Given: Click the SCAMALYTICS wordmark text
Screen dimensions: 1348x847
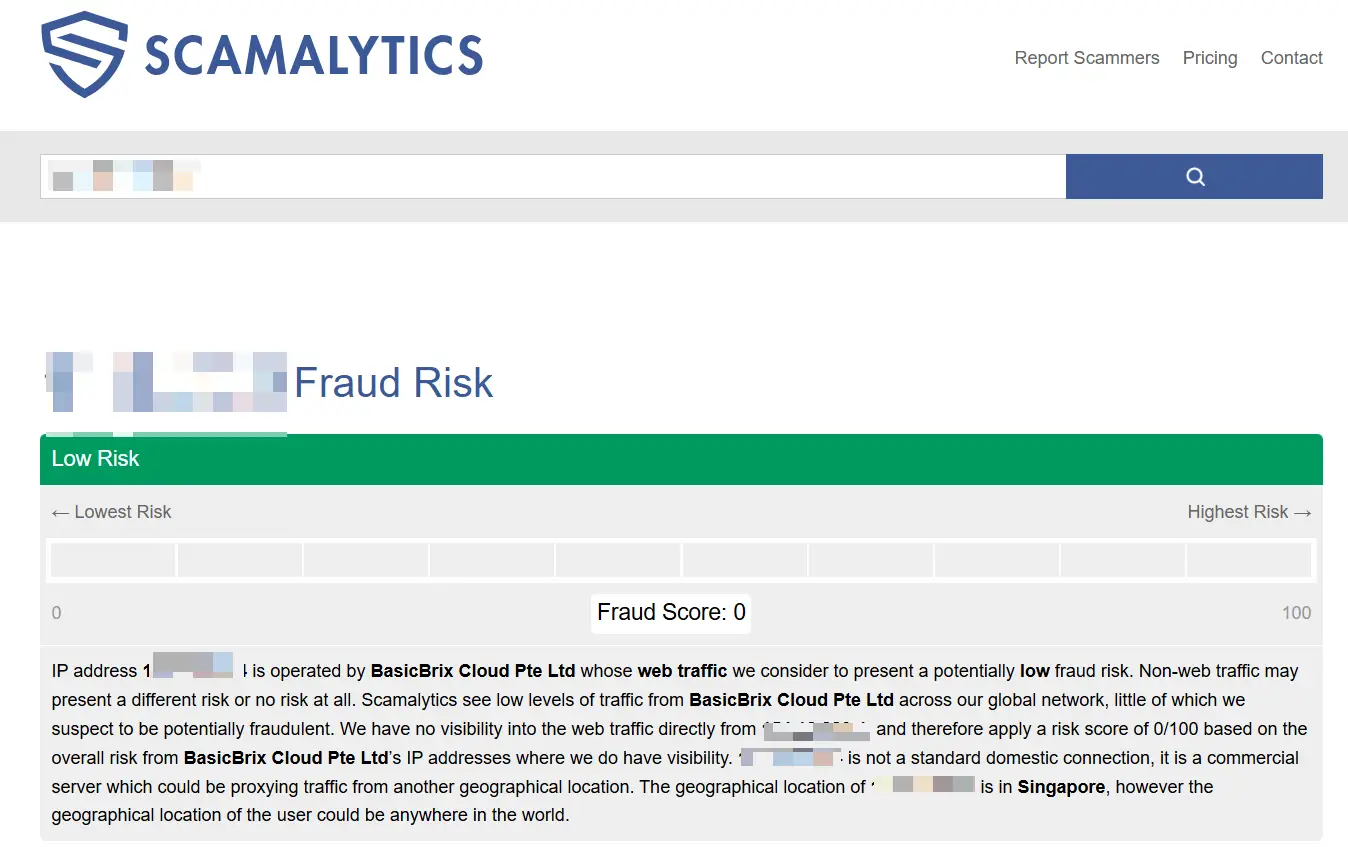Looking at the screenshot, I should point(314,55).
